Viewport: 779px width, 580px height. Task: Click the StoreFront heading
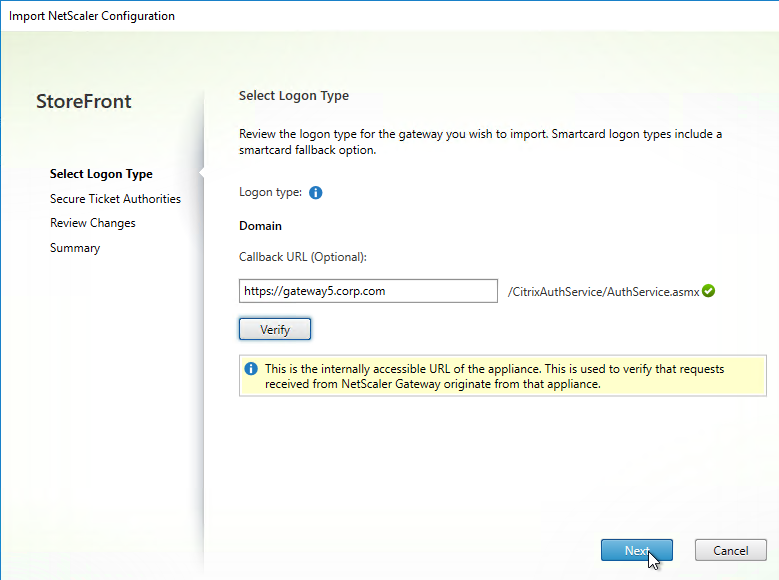[84, 101]
